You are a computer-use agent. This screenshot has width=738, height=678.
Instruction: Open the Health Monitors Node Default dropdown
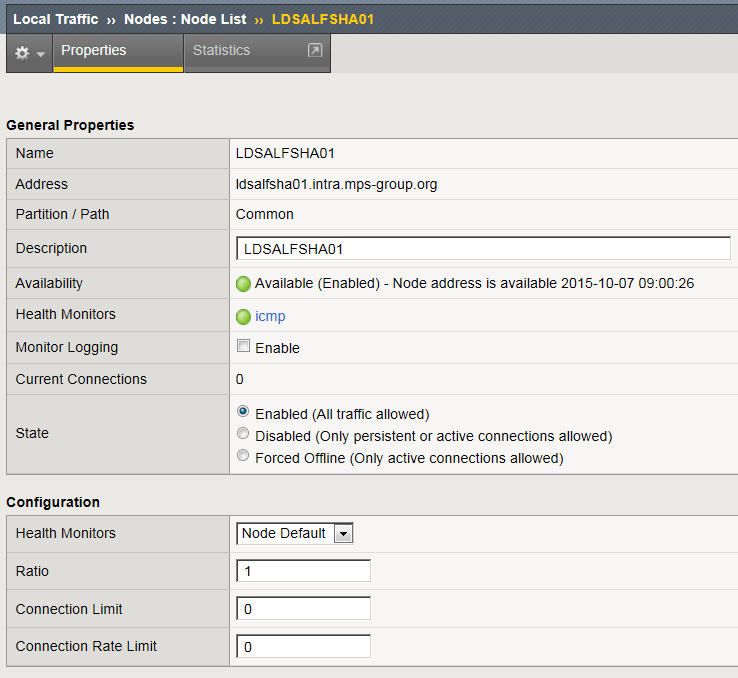pos(295,534)
